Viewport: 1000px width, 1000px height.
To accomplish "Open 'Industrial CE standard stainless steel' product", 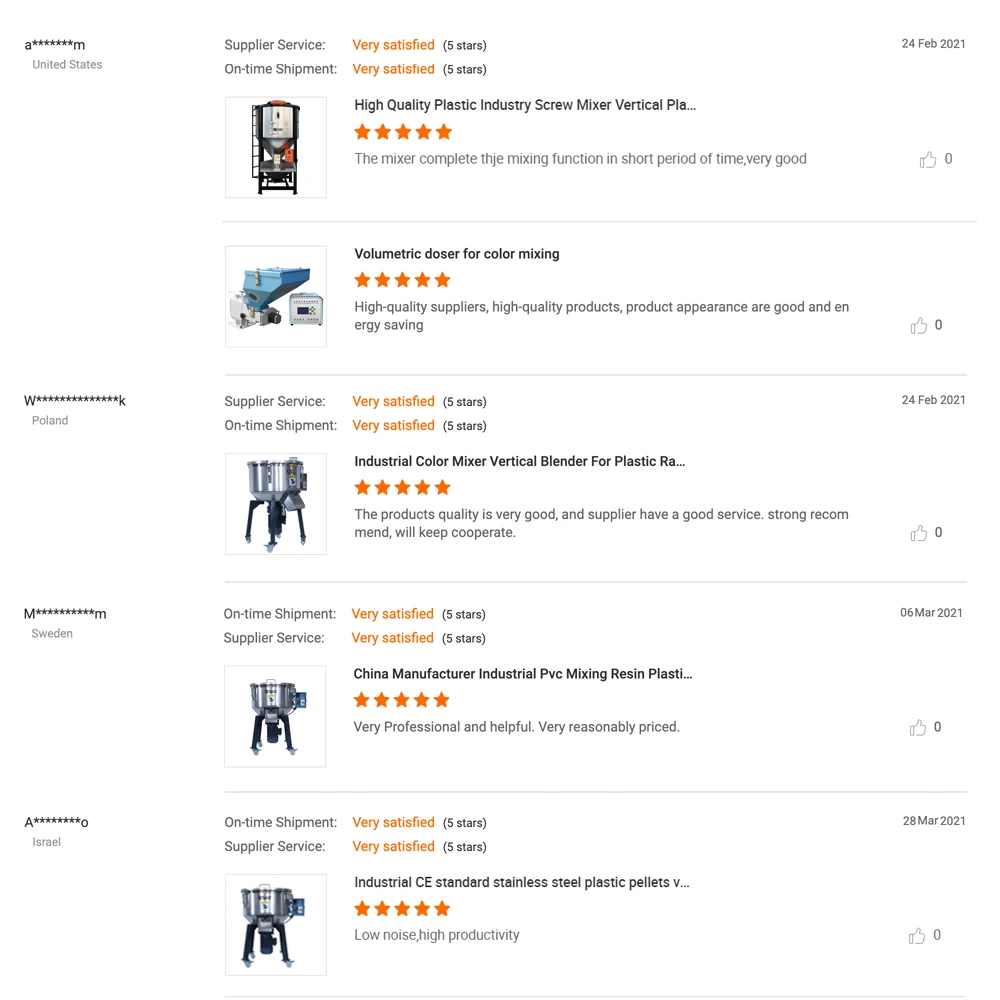I will (x=522, y=883).
